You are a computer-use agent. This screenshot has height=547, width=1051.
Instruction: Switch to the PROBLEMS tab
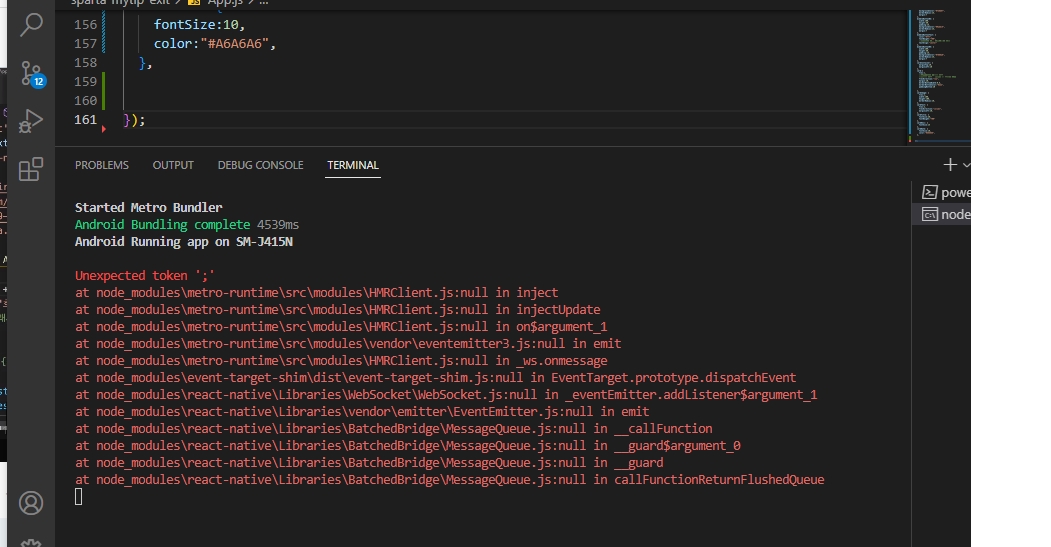click(x=102, y=165)
